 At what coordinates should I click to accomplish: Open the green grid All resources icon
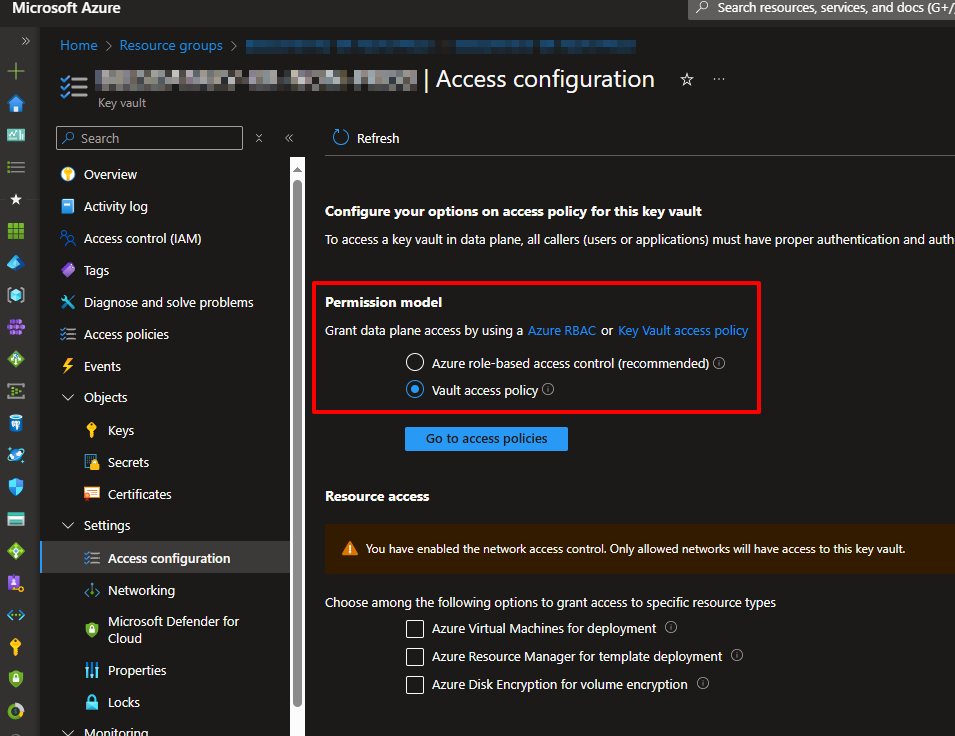point(16,231)
